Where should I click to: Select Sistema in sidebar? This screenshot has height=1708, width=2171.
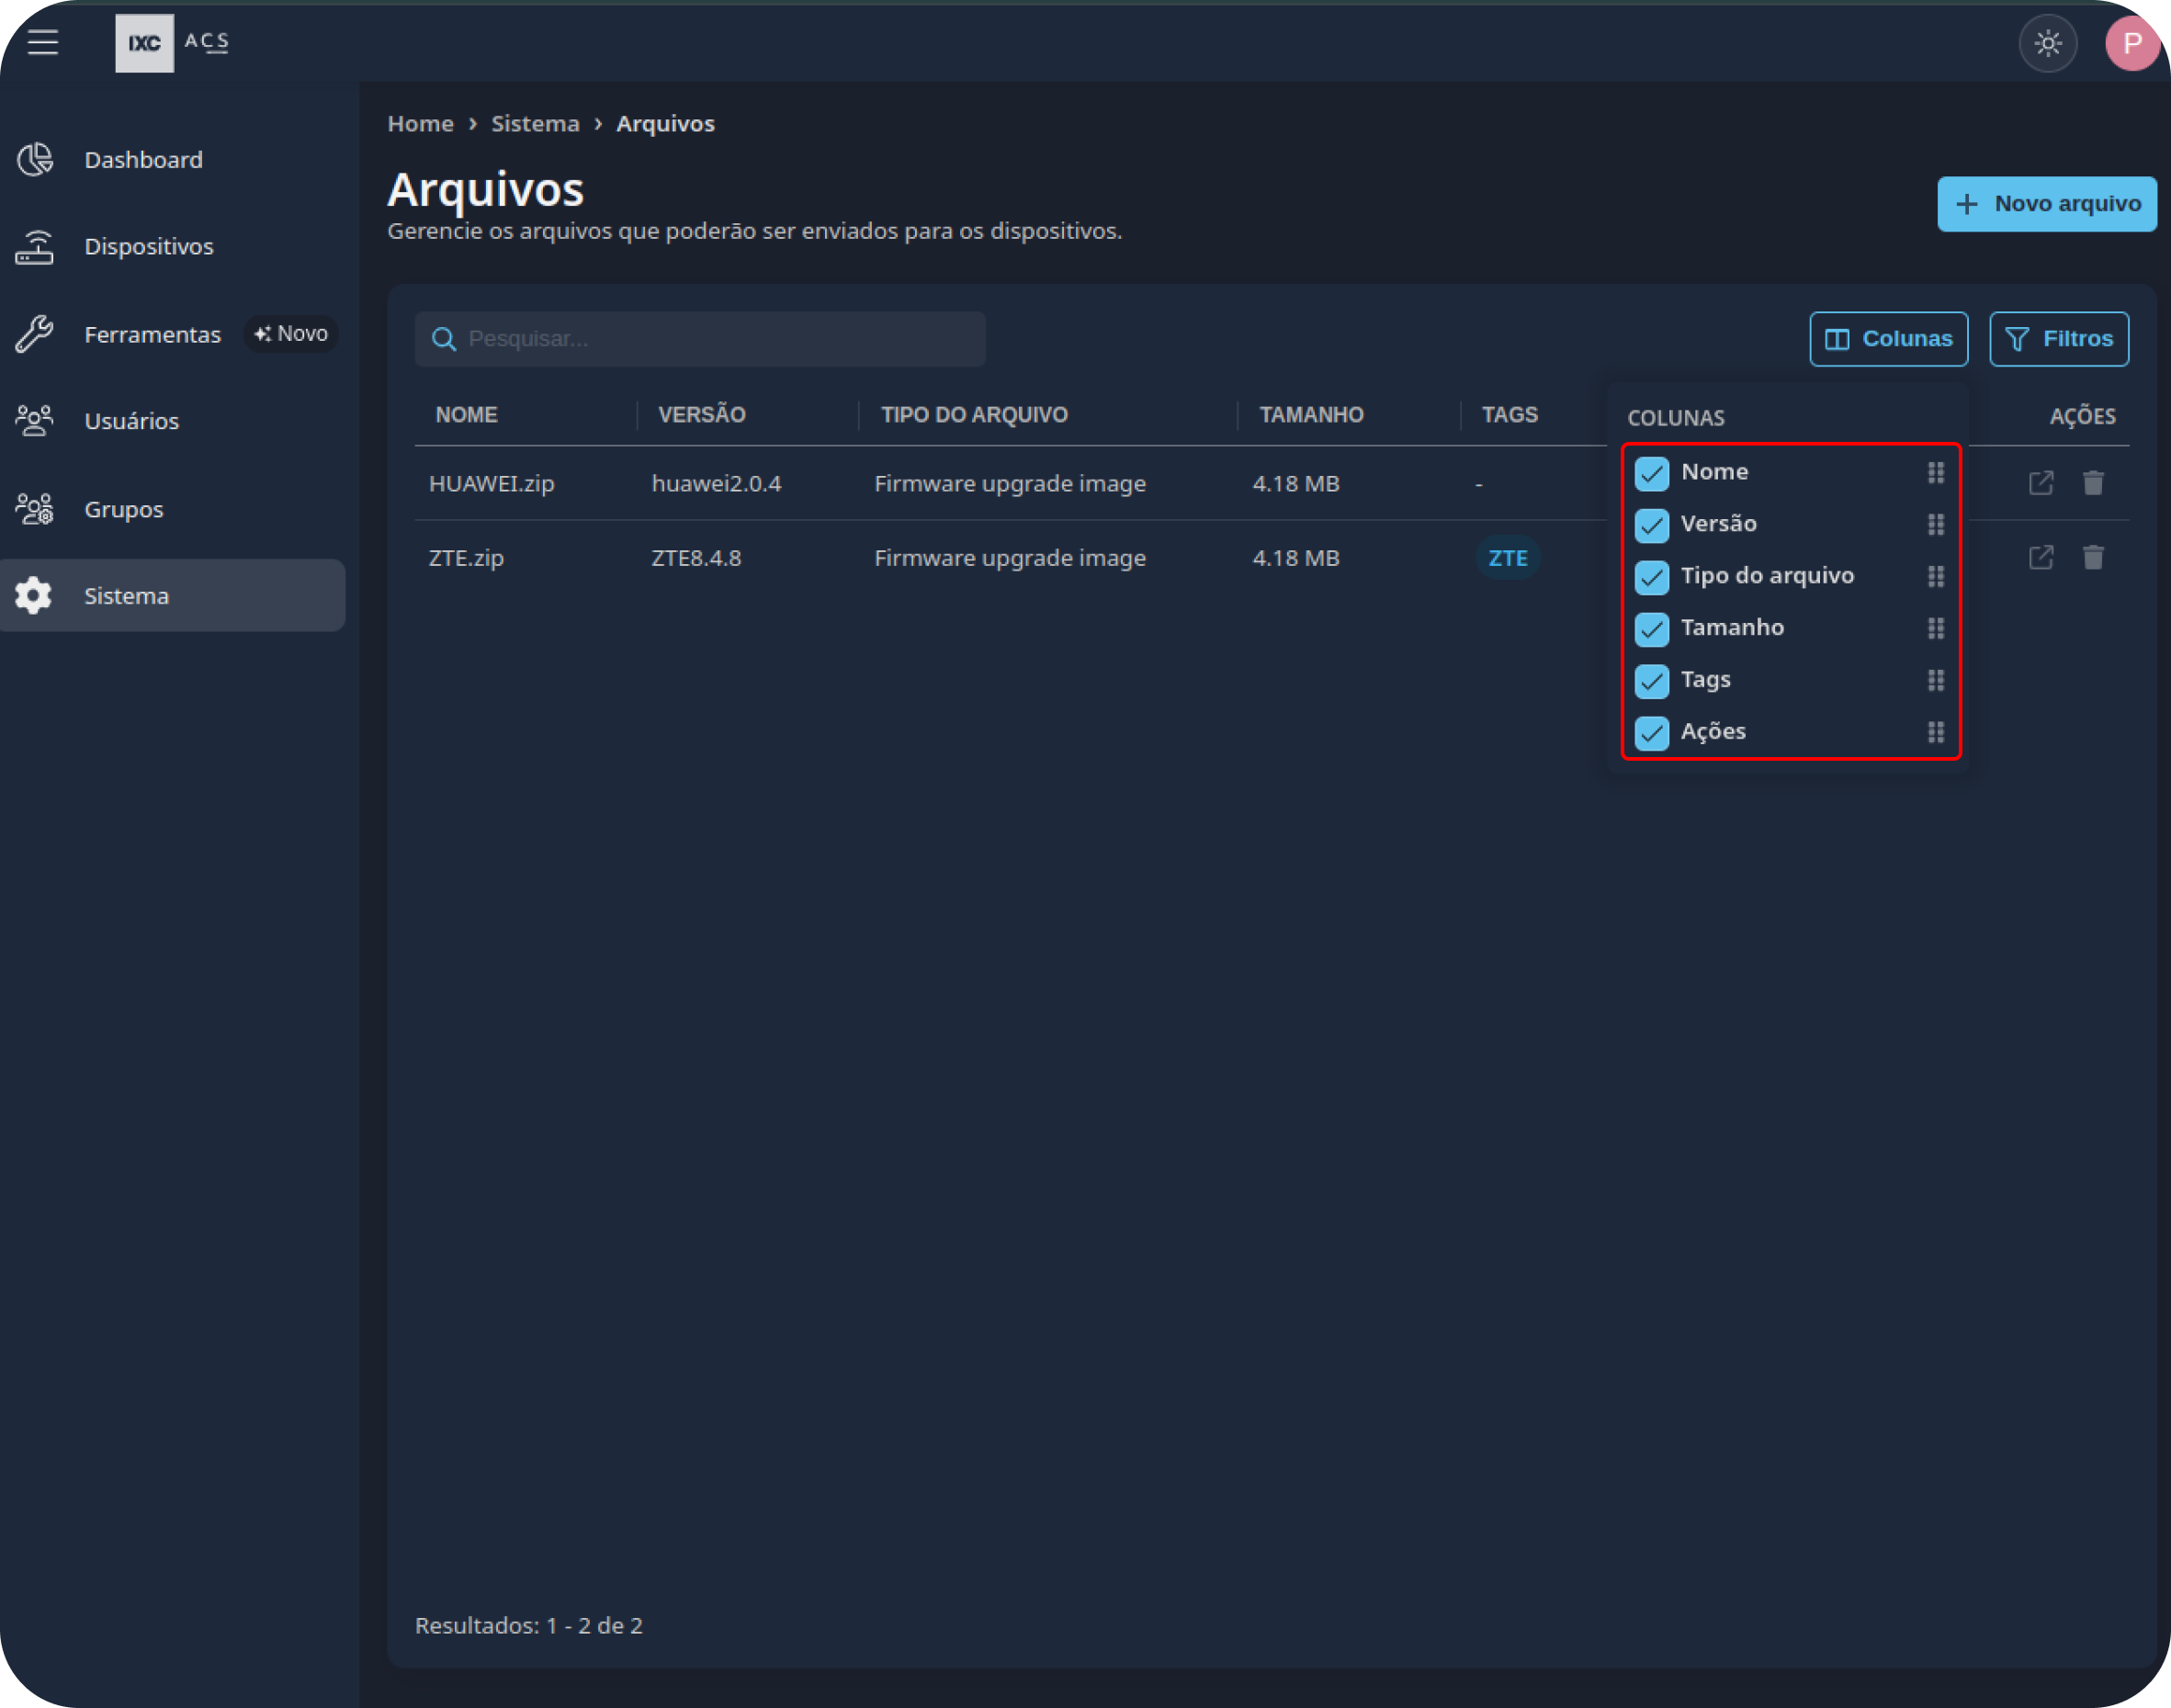point(172,595)
